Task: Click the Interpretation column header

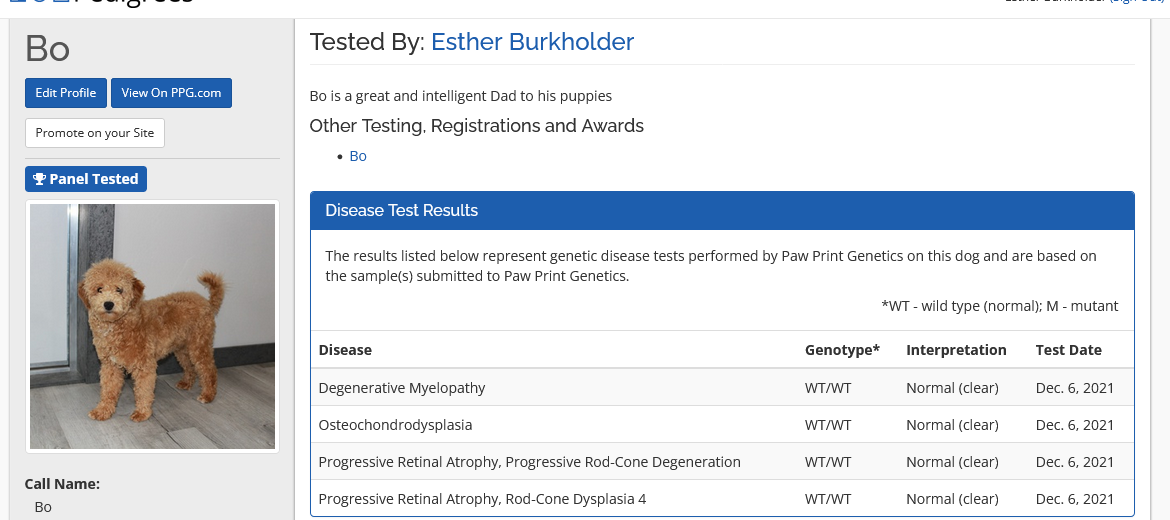Action: click(x=956, y=350)
